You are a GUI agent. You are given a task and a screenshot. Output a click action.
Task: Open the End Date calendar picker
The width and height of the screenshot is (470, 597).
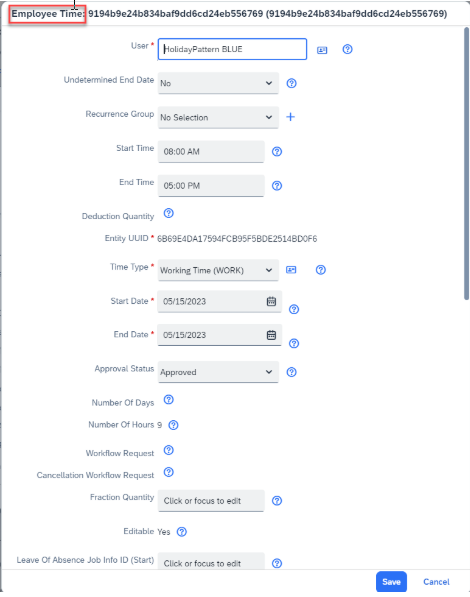pyautogui.click(x=271, y=335)
